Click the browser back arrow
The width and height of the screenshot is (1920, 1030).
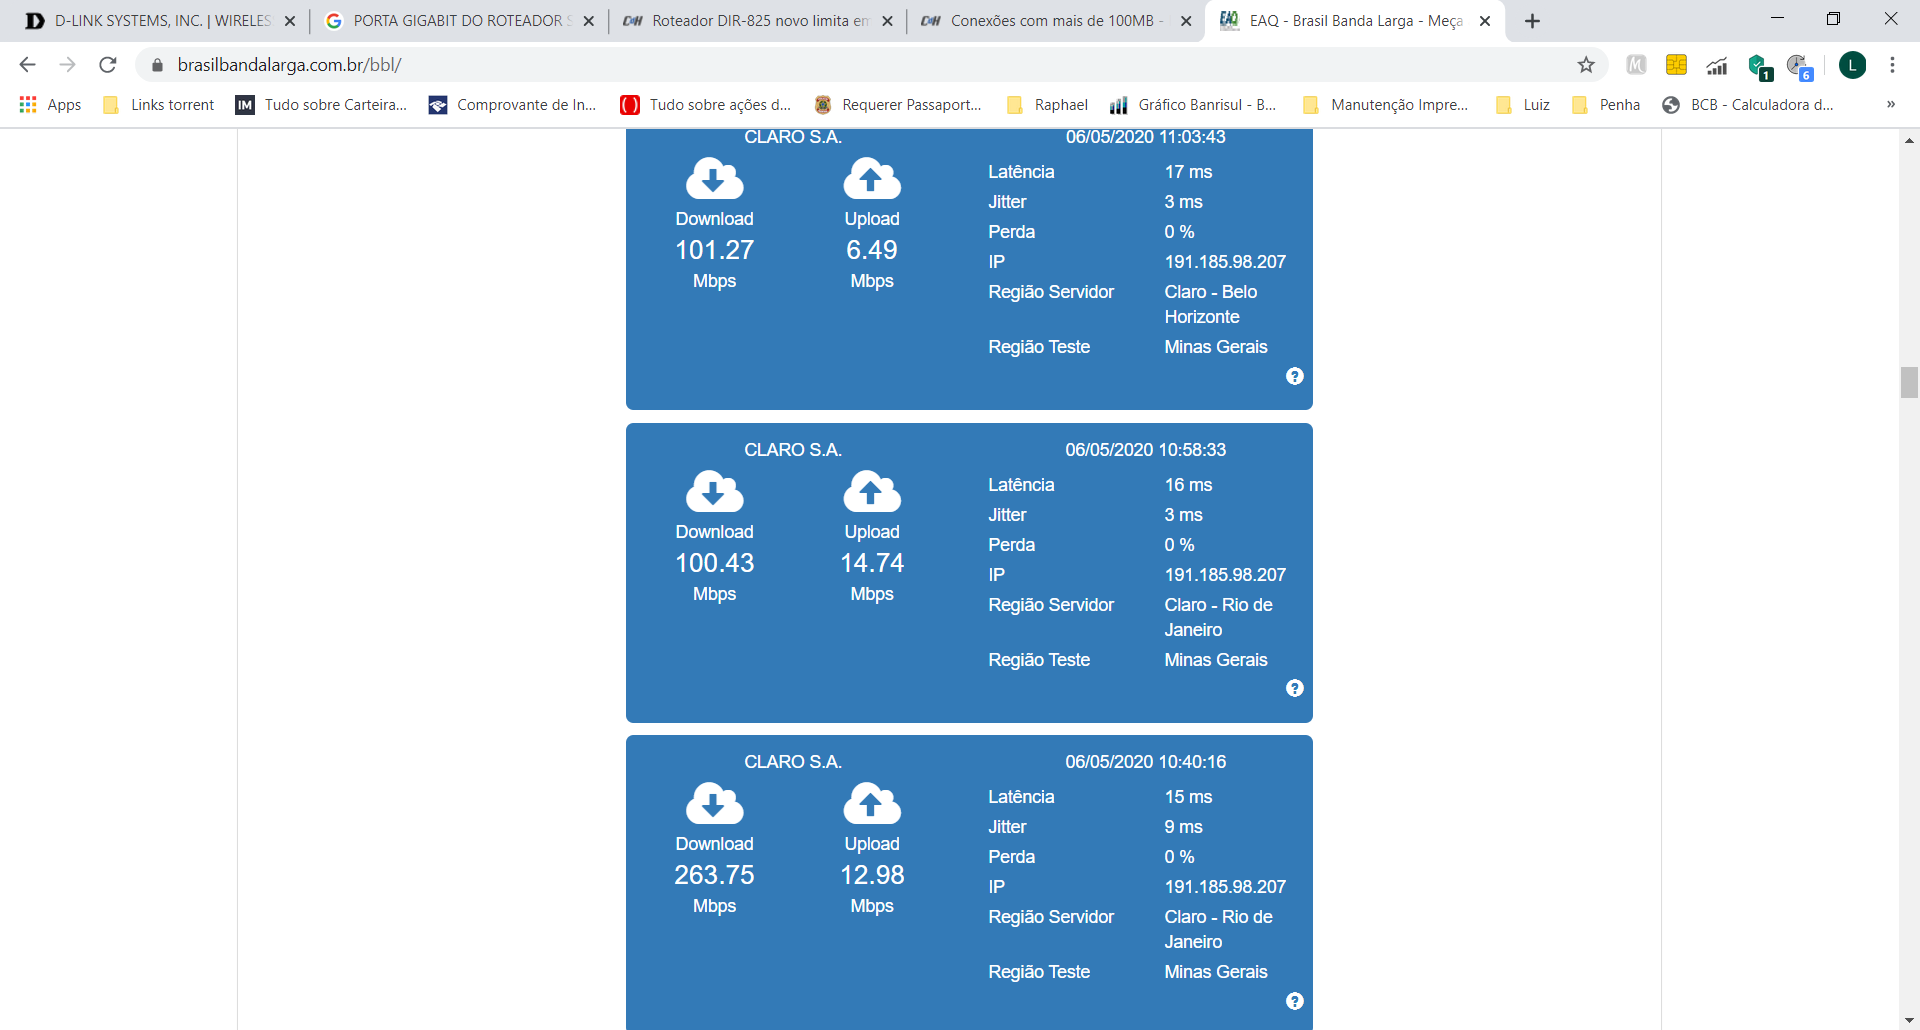point(27,65)
